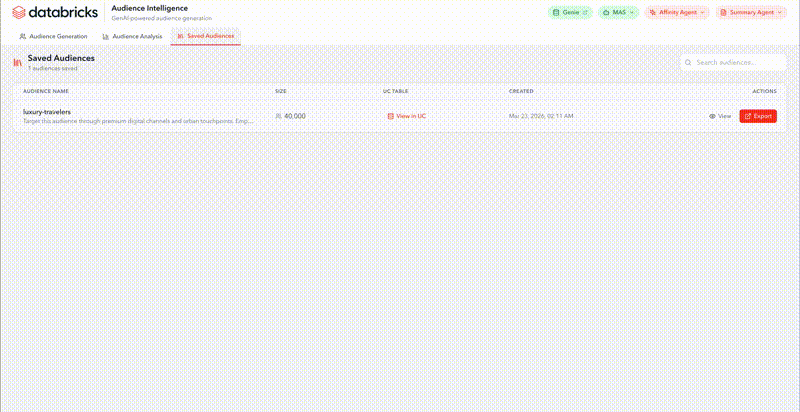
Task: View the luxury-travelers audience
Action: (720, 116)
